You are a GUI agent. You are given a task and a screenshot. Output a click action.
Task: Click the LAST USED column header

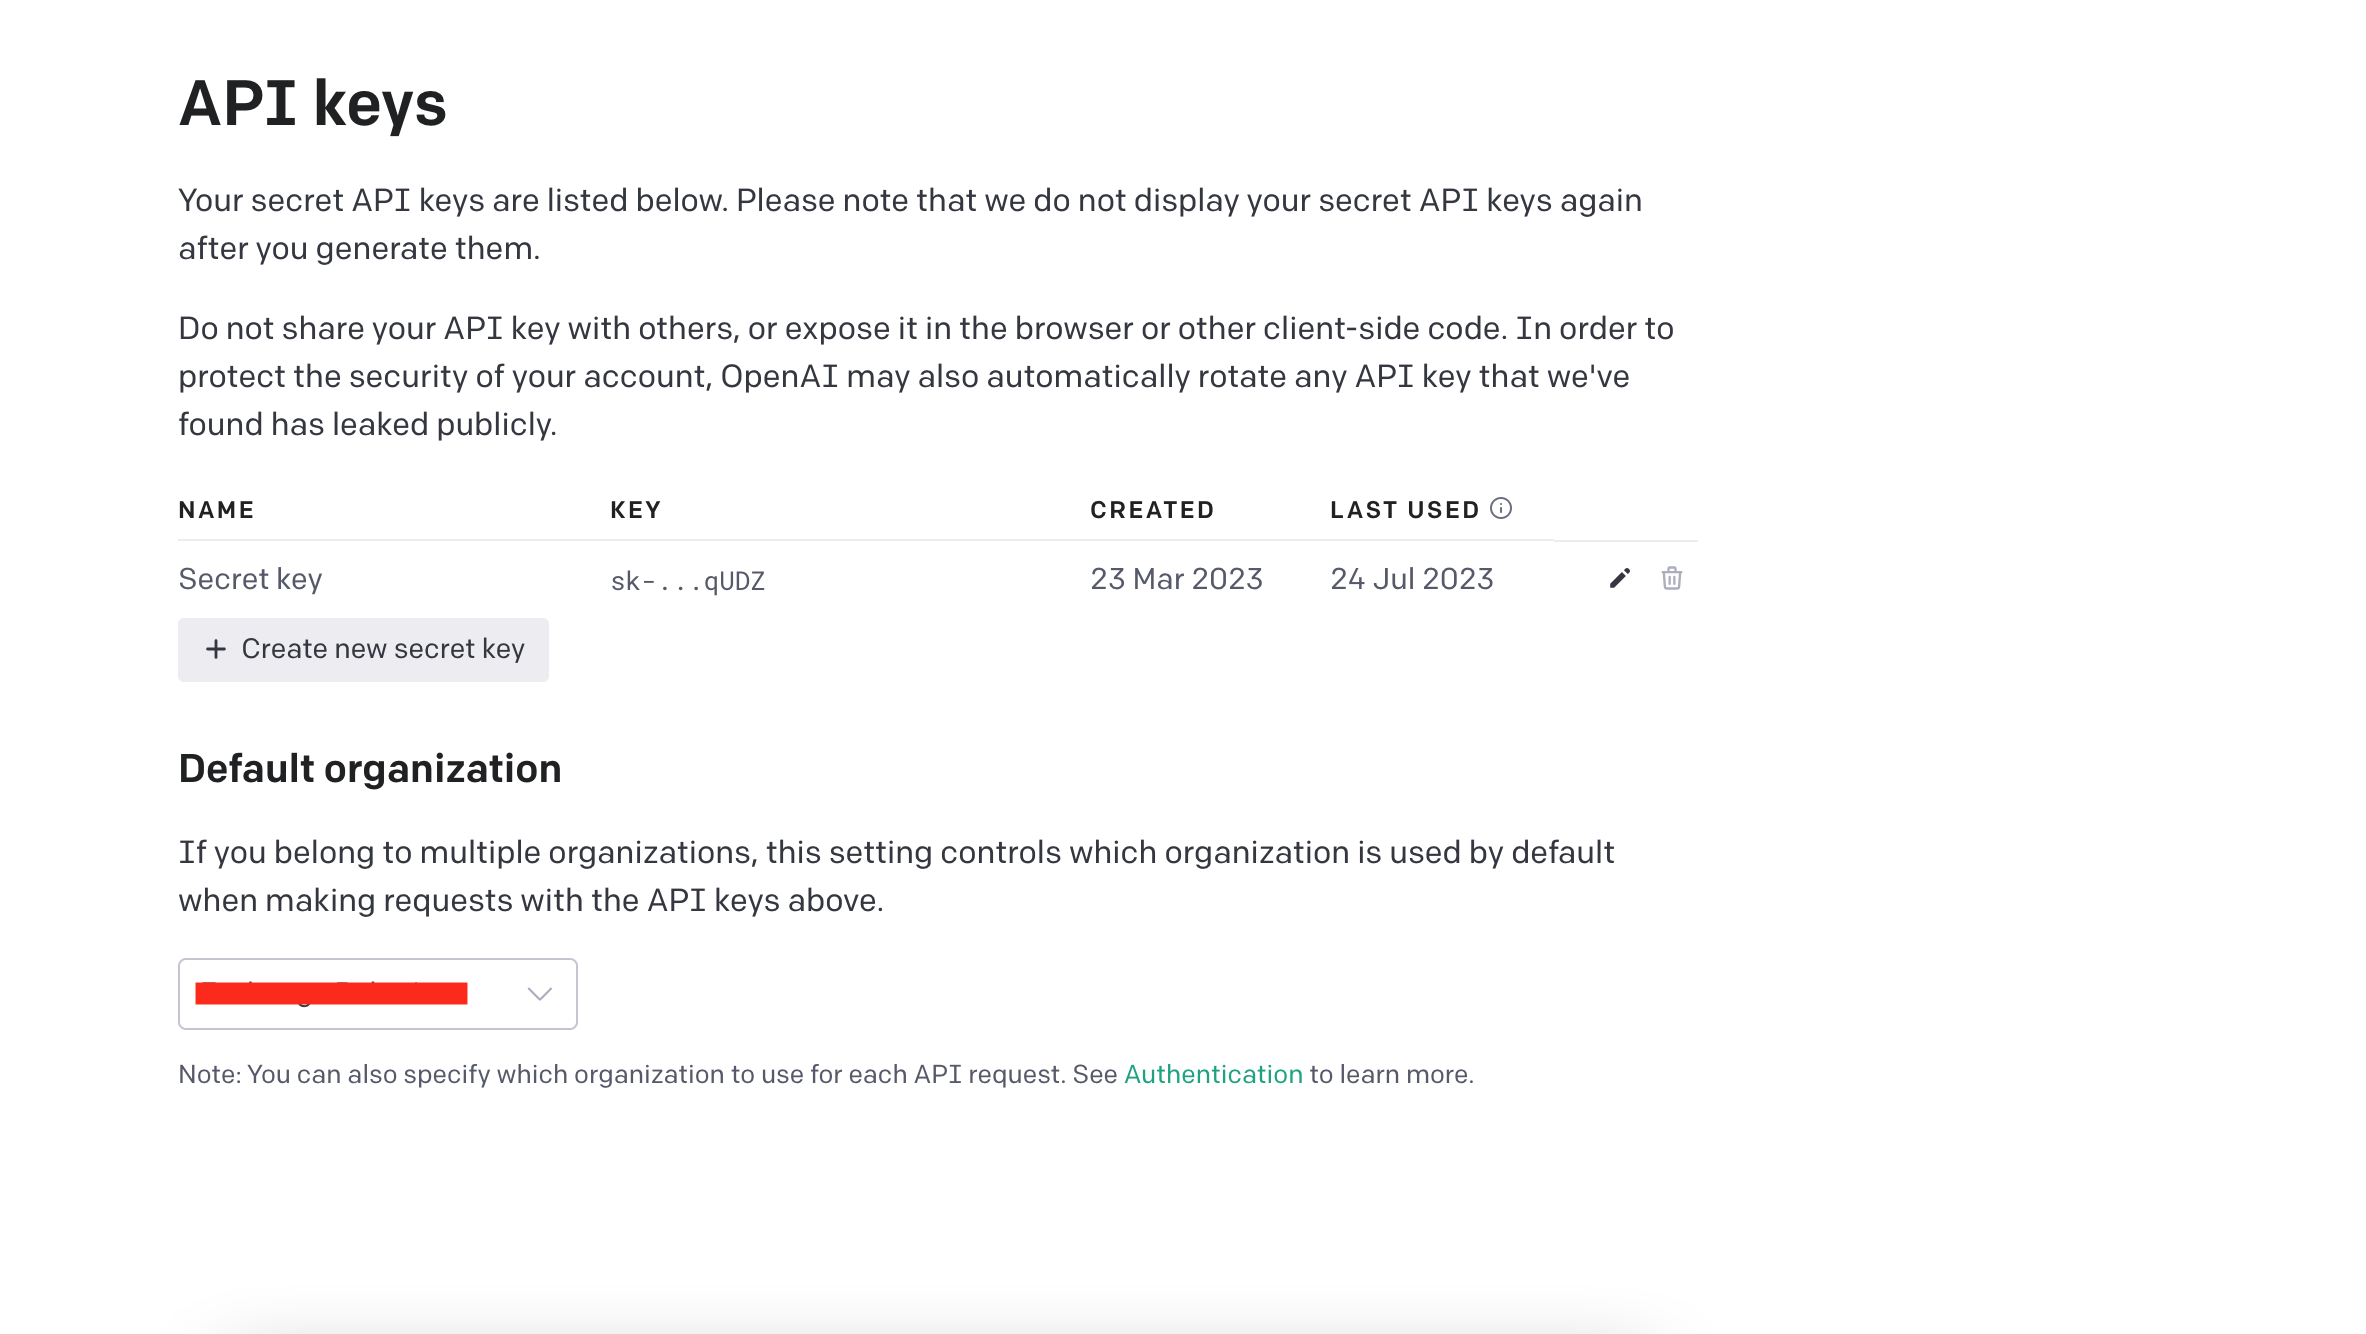click(1405, 510)
